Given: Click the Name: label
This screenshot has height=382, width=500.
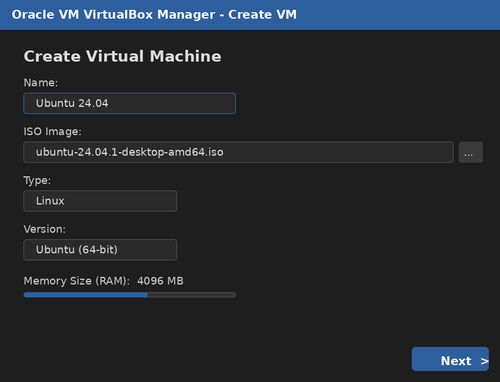Looking at the screenshot, I should [x=41, y=83].
